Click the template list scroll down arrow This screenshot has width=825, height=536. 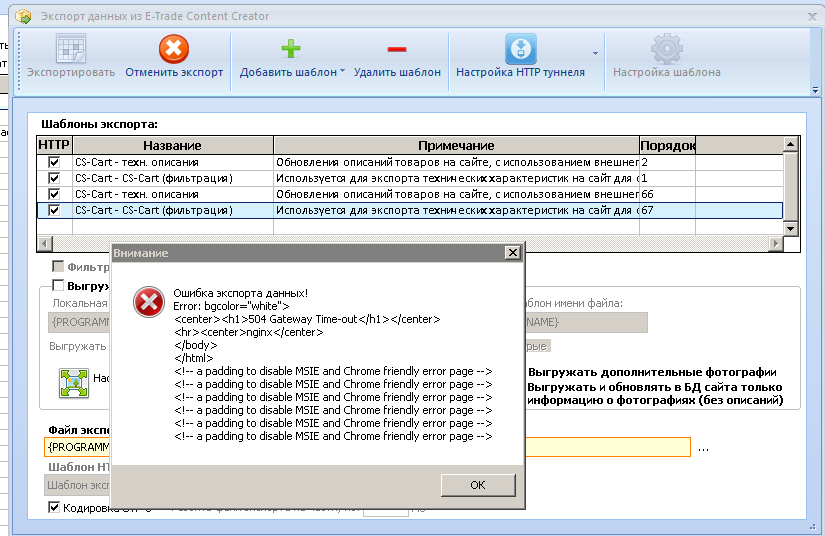(x=790, y=228)
